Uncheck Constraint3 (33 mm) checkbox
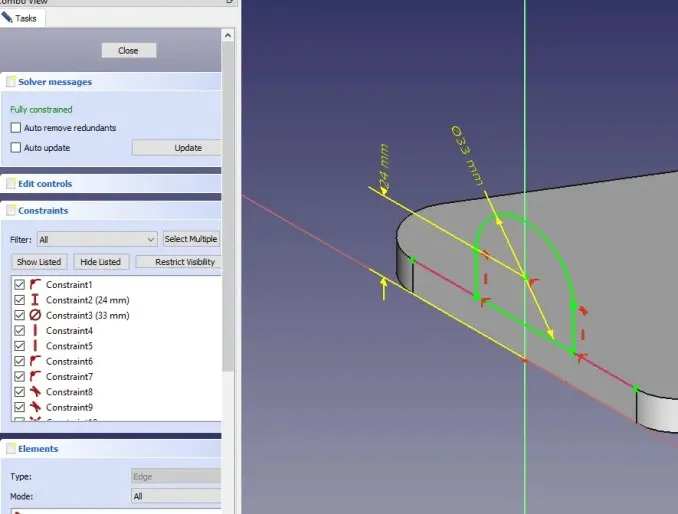 click(19, 315)
